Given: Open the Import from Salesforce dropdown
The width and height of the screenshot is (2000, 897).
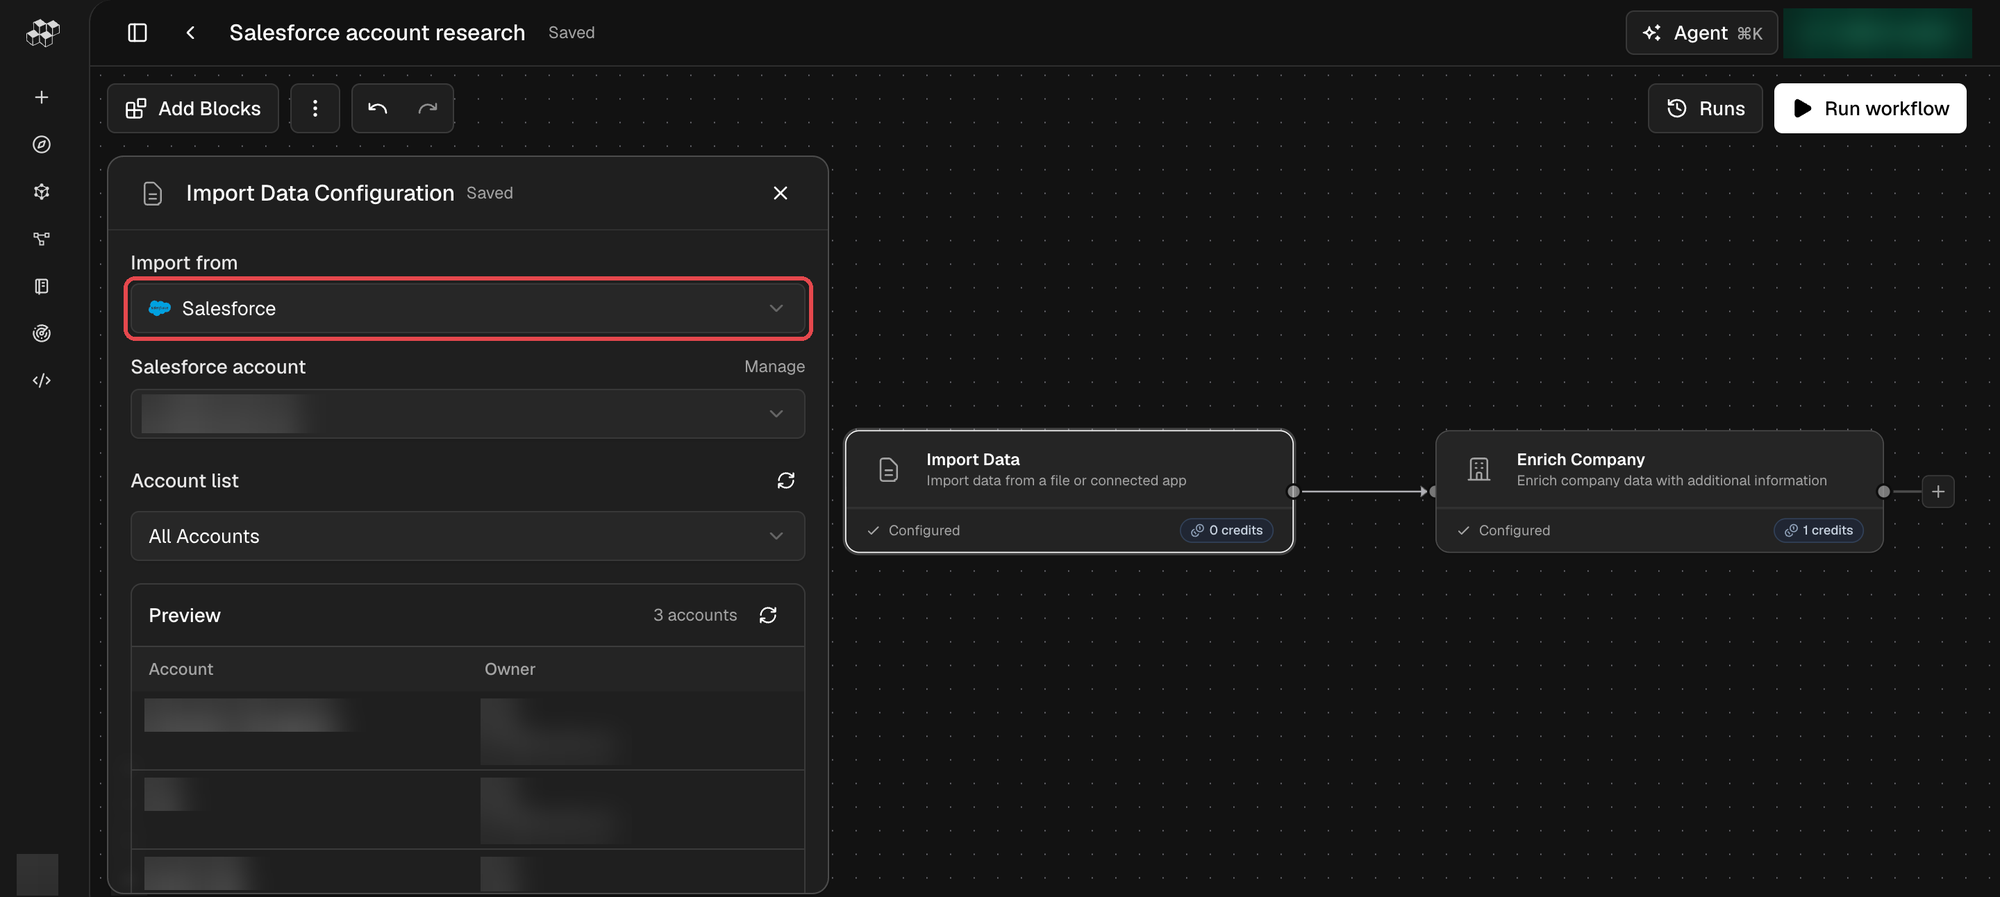Looking at the screenshot, I should coord(468,308).
